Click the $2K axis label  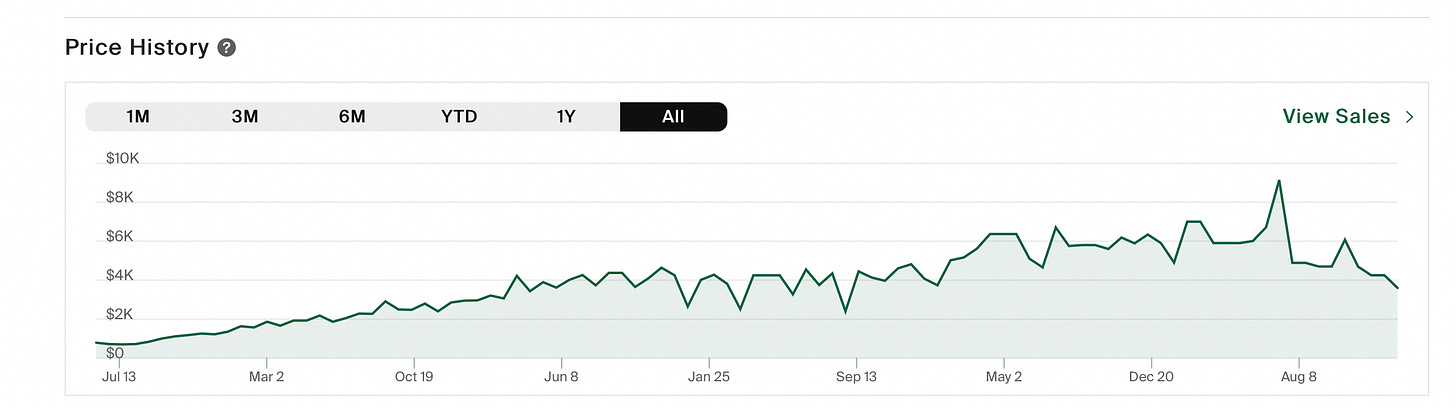[x=119, y=315]
